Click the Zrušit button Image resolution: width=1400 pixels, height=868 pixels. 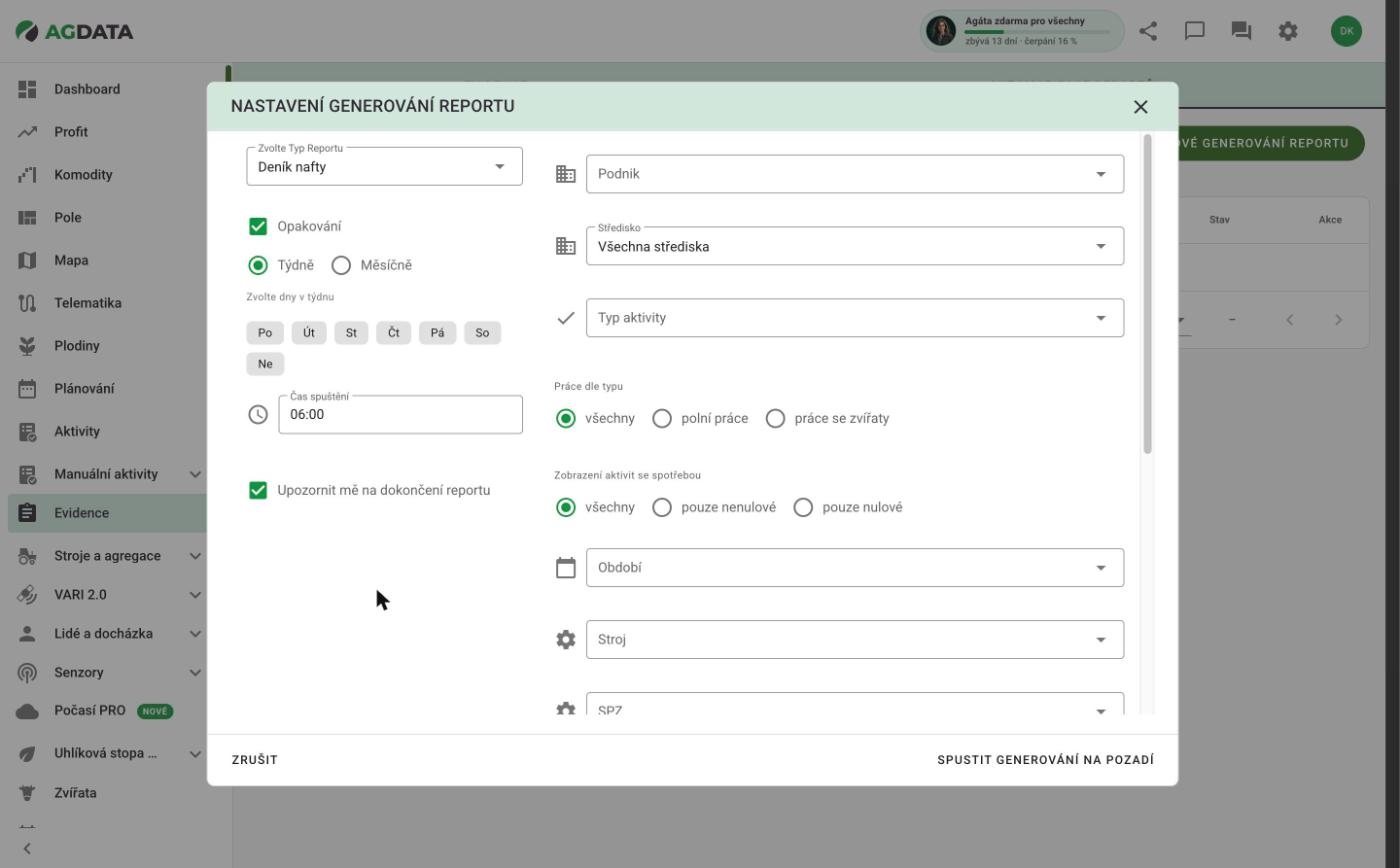(x=255, y=760)
